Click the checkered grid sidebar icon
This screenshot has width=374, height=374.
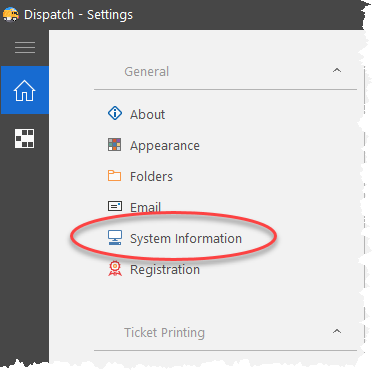(25, 138)
